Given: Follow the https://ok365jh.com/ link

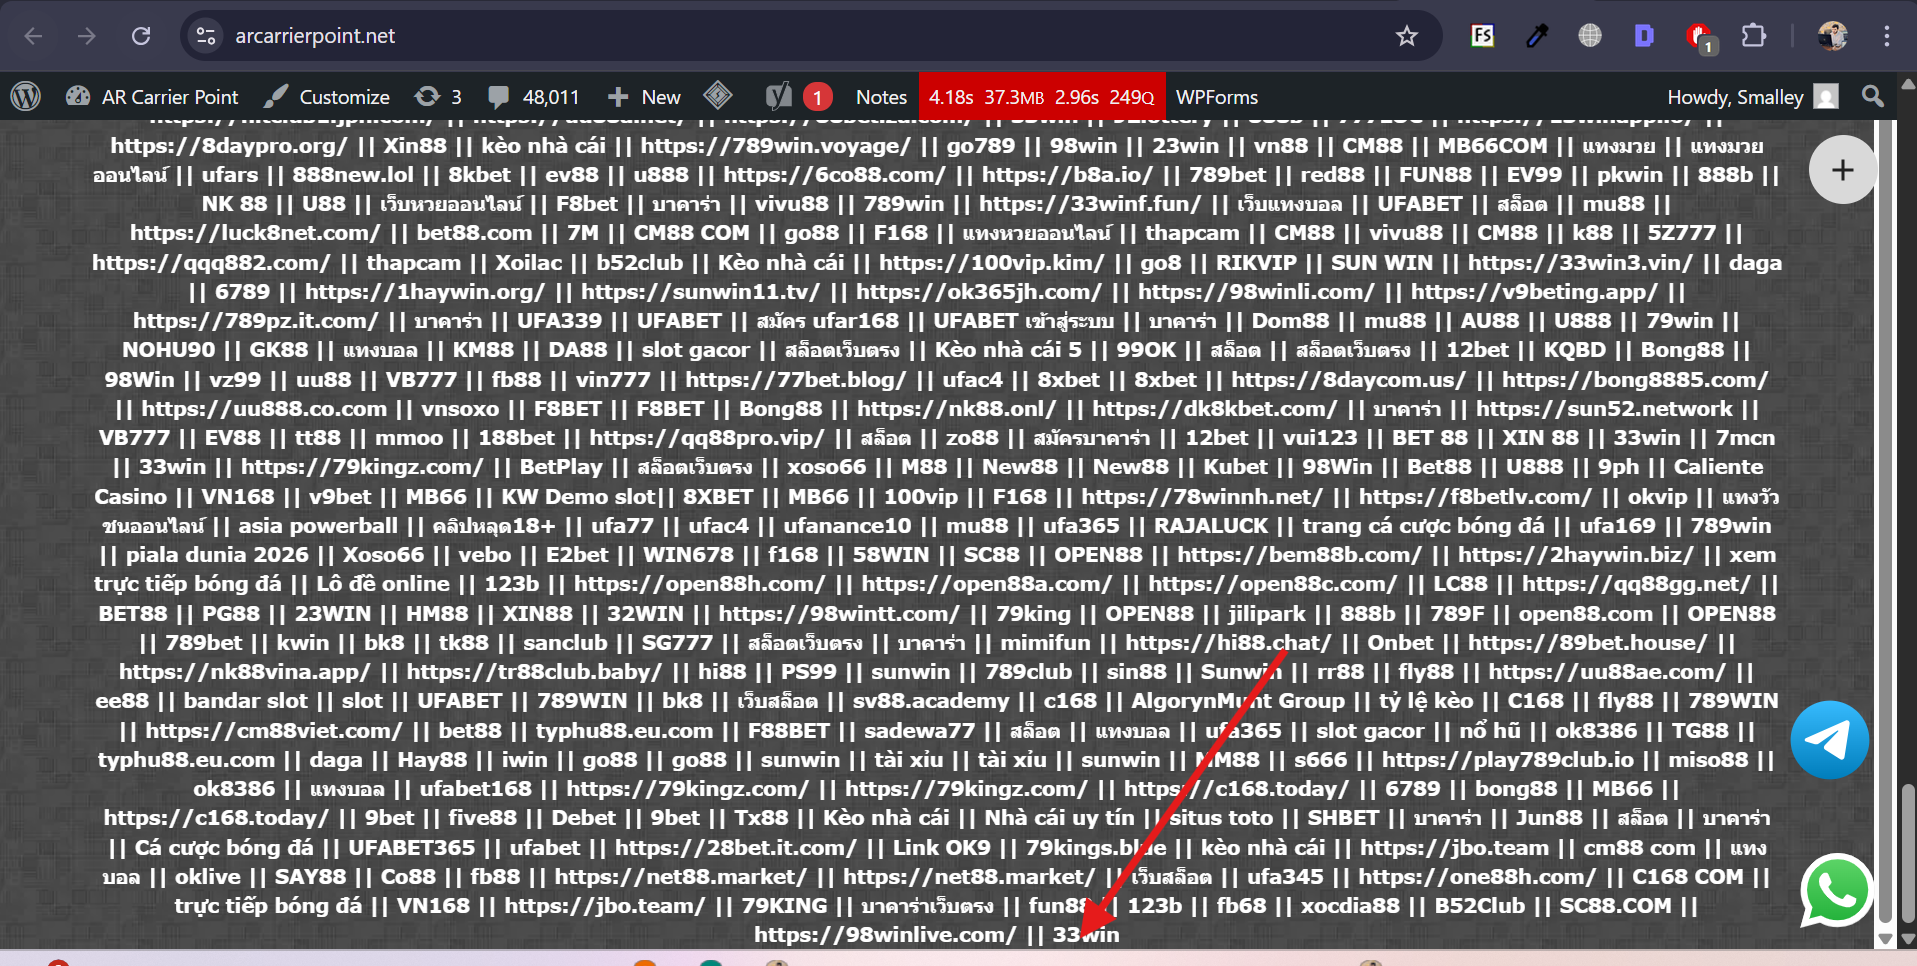Looking at the screenshot, I should (978, 292).
